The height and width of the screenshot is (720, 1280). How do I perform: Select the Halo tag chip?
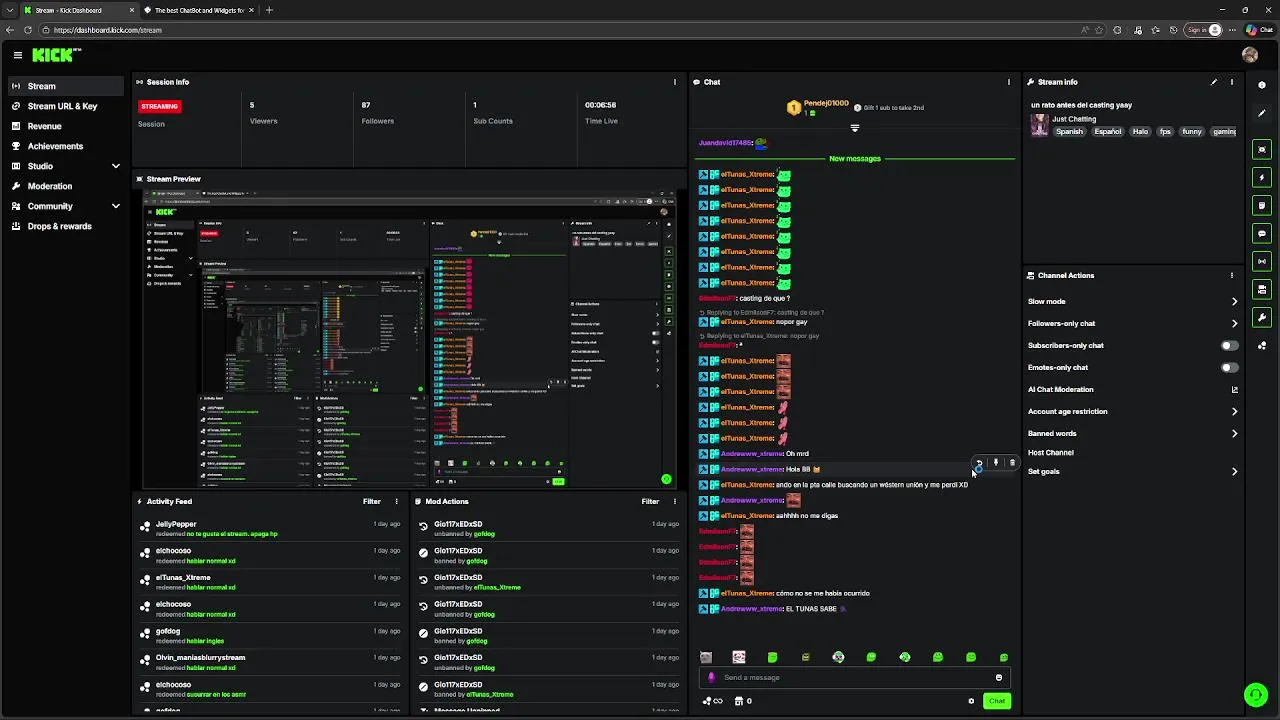tap(1140, 131)
